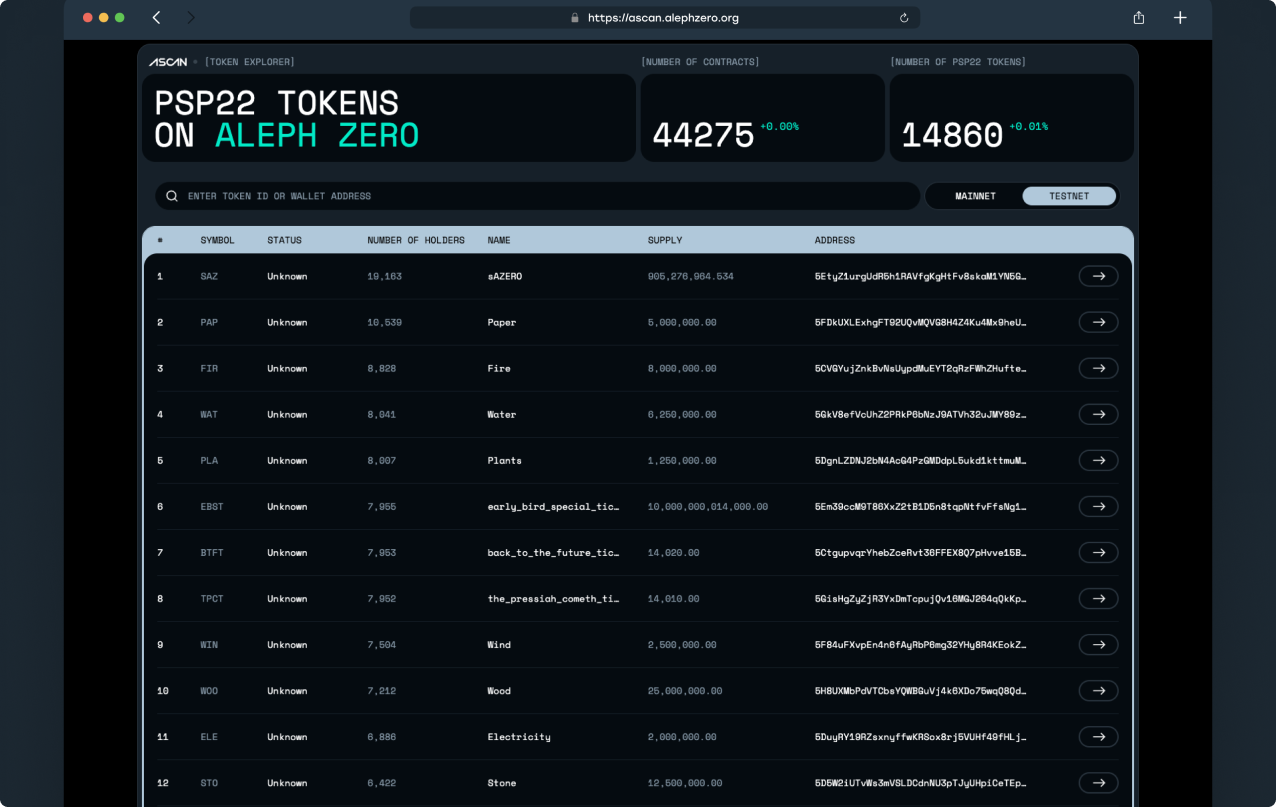The image size is (1276, 807).
Task: Click the browser share icon
Action: (1138, 18)
